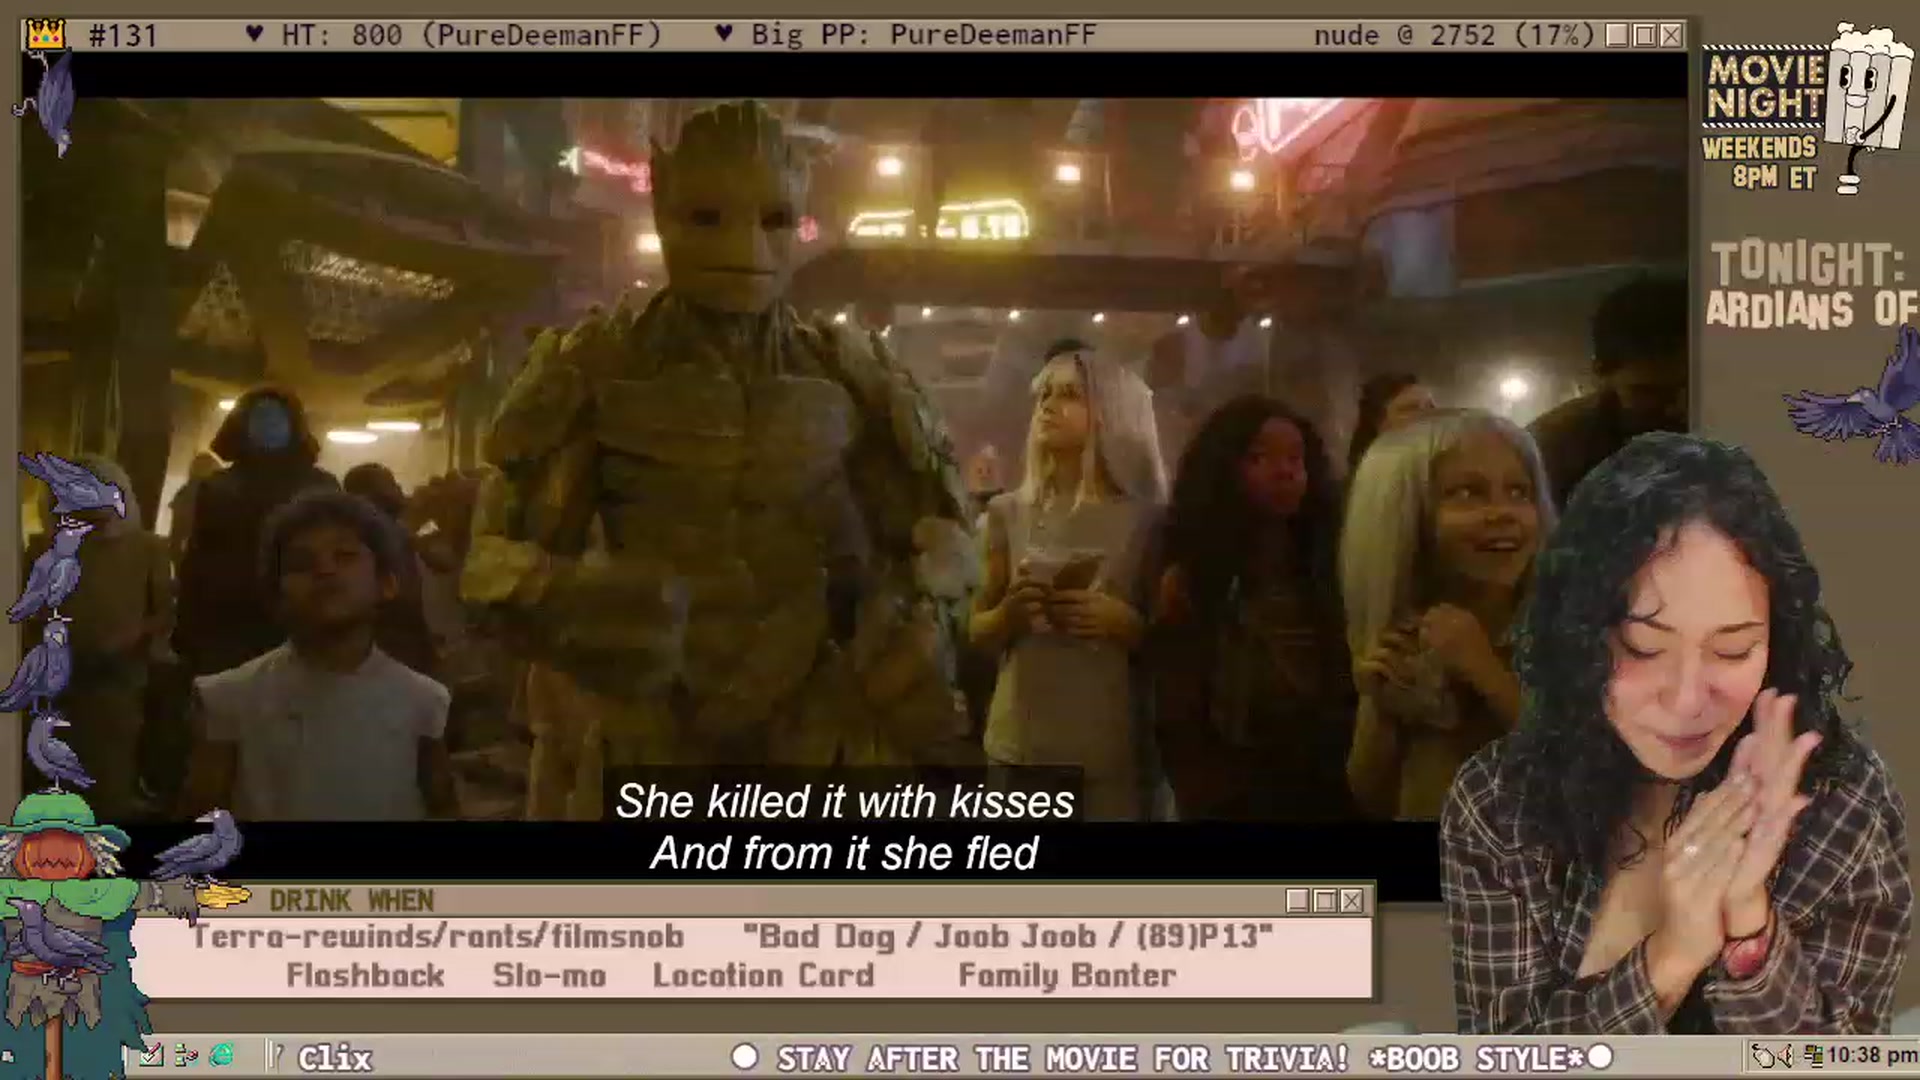The height and width of the screenshot is (1080, 1920).
Task: Click the speaker volume icon in system tray
Action: pos(1786,1056)
